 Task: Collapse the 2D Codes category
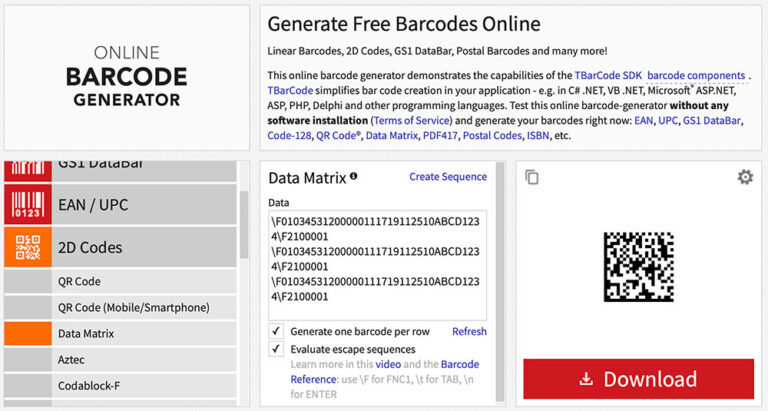[x=134, y=247]
